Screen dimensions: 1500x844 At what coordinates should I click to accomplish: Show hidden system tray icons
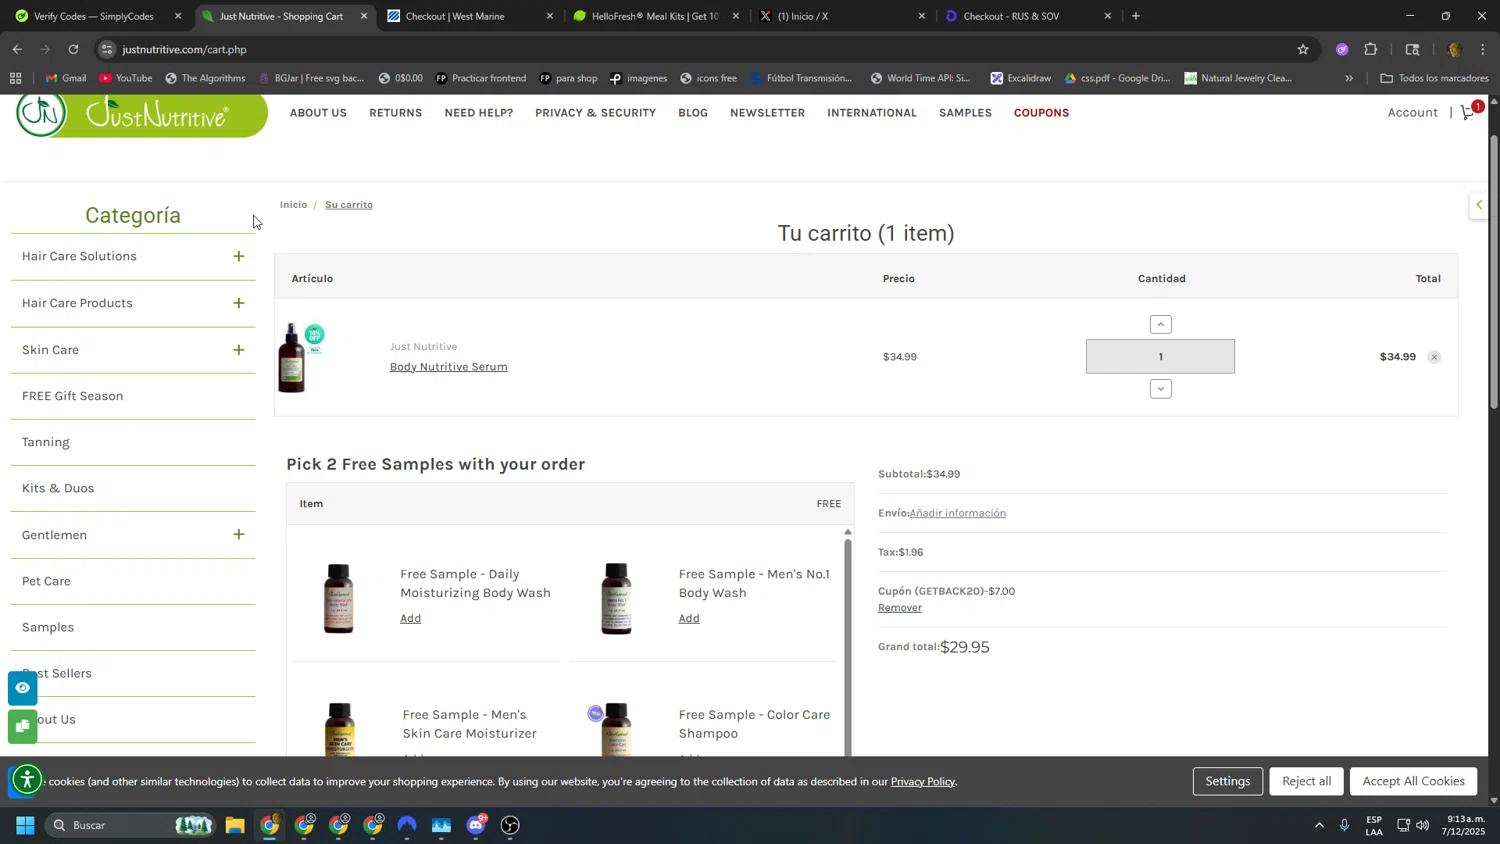1319,825
